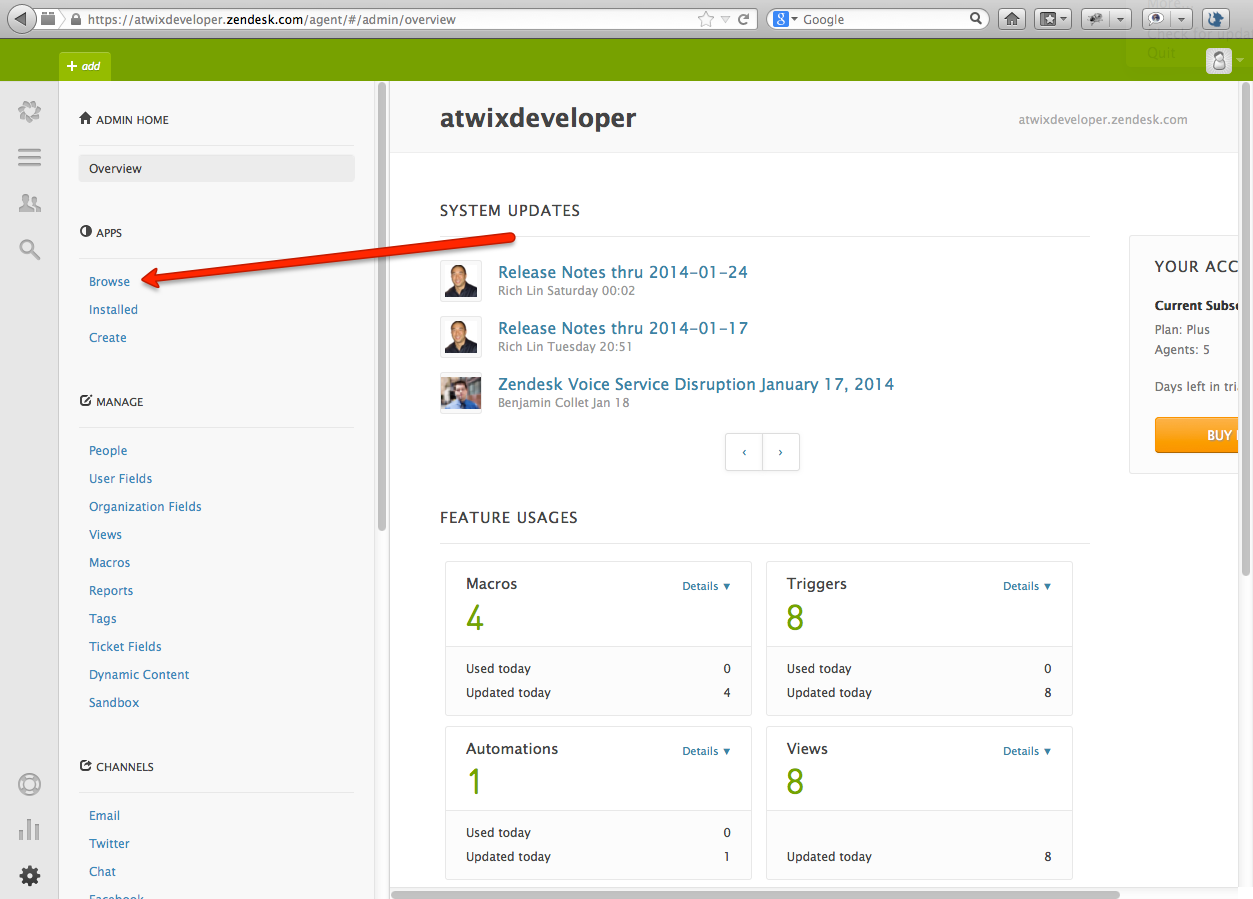Click the user profile avatar icon
This screenshot has width=1253, height=899.
tap(1218, 61)
